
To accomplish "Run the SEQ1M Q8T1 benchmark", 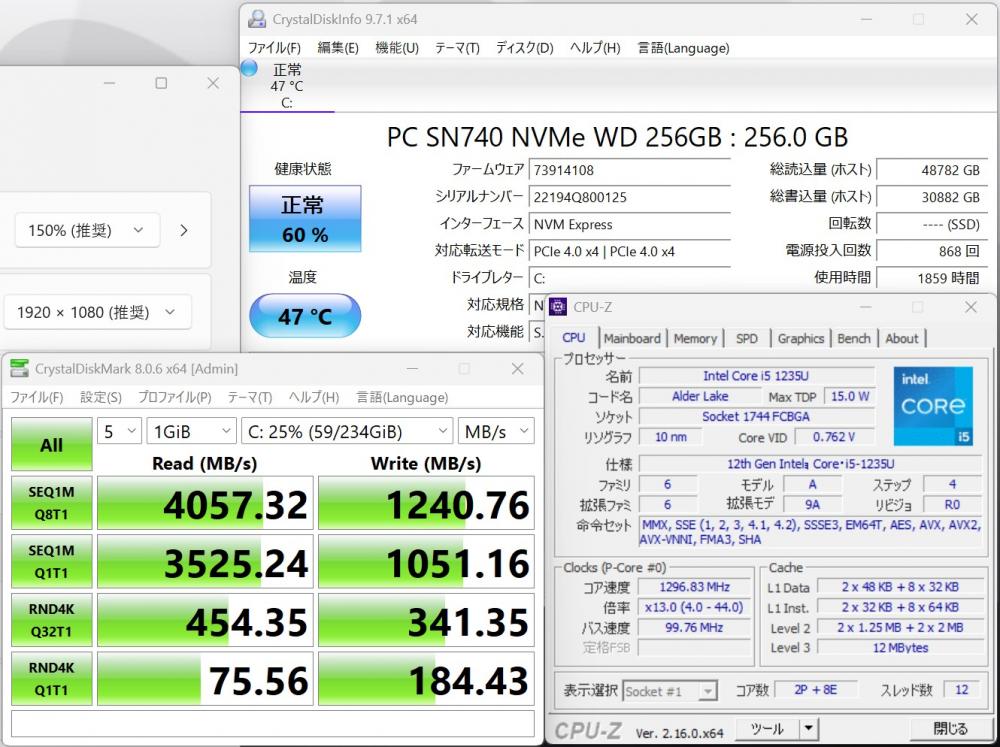I will (x=52, y=503).
